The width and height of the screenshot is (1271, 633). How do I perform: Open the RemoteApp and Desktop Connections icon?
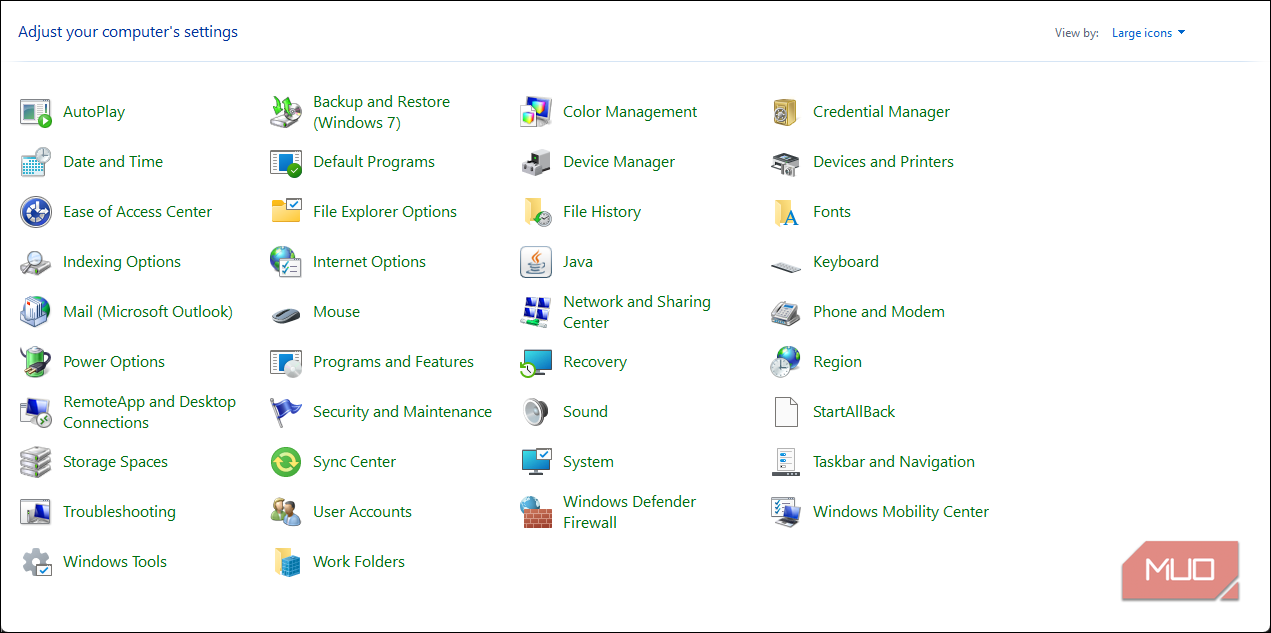36,412
